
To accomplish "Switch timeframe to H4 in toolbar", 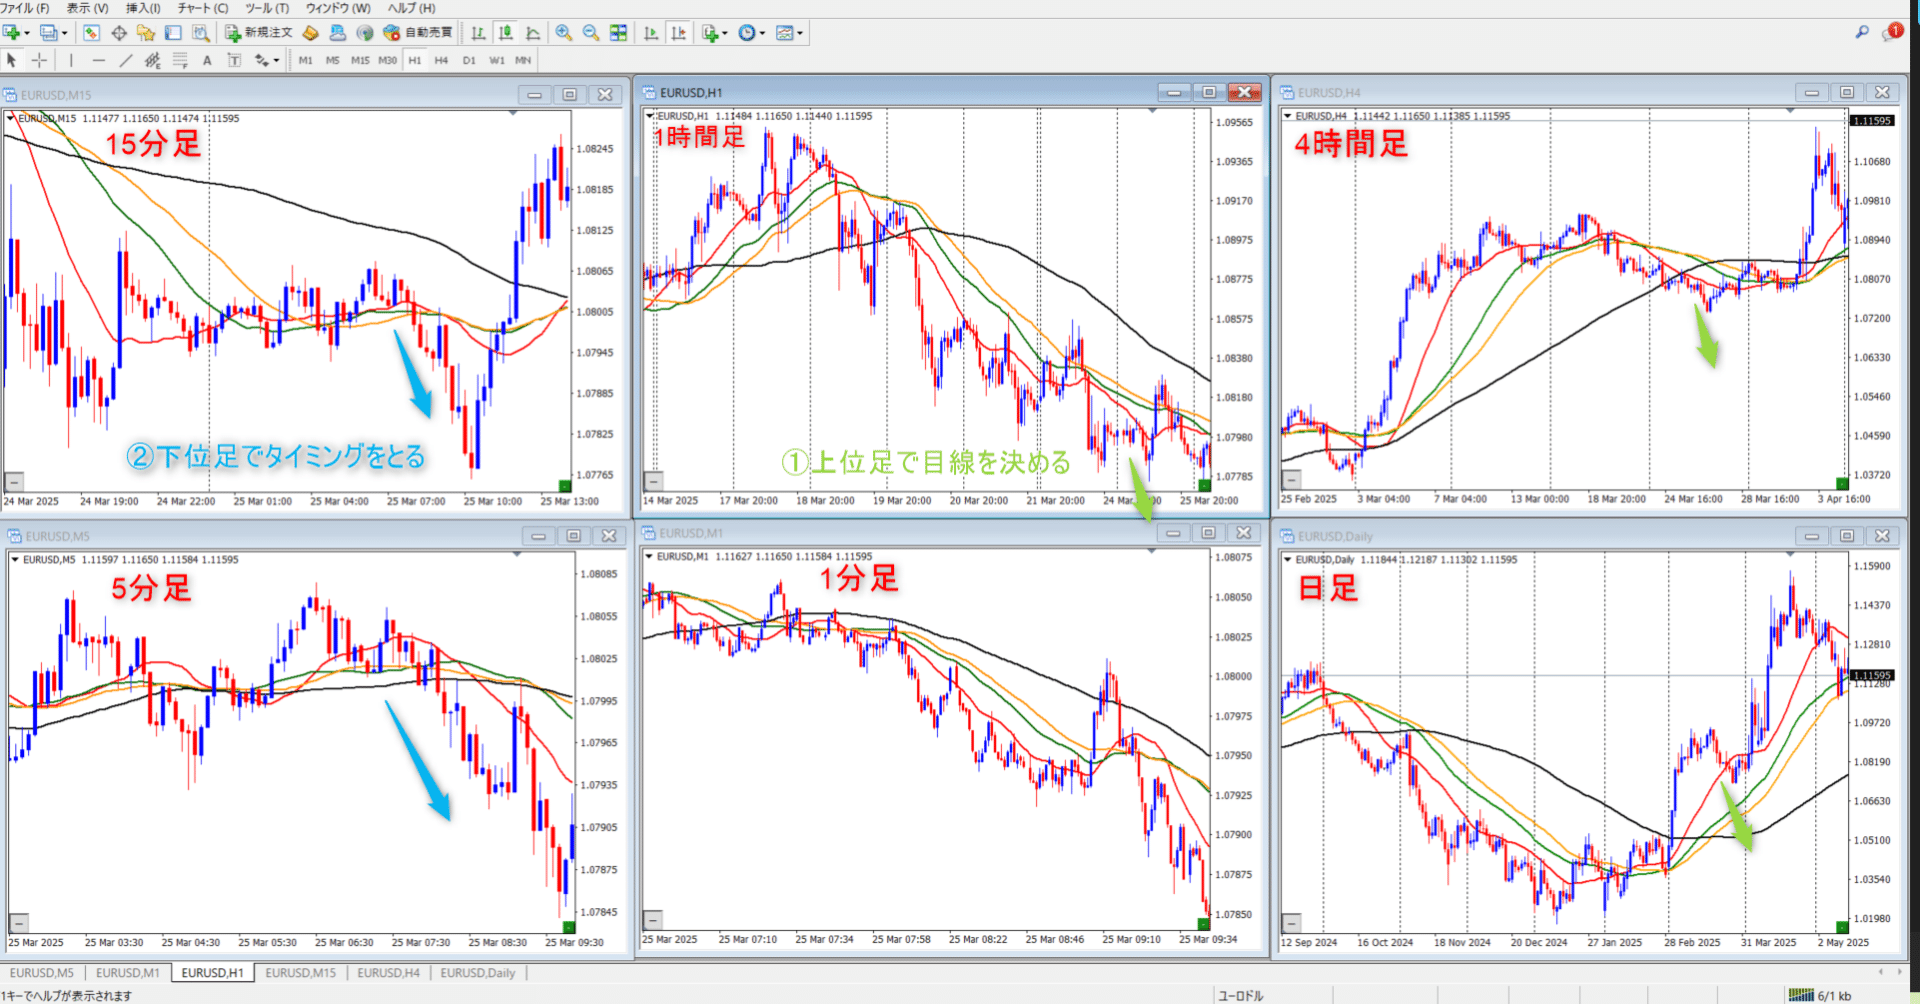I will (441, 60).
